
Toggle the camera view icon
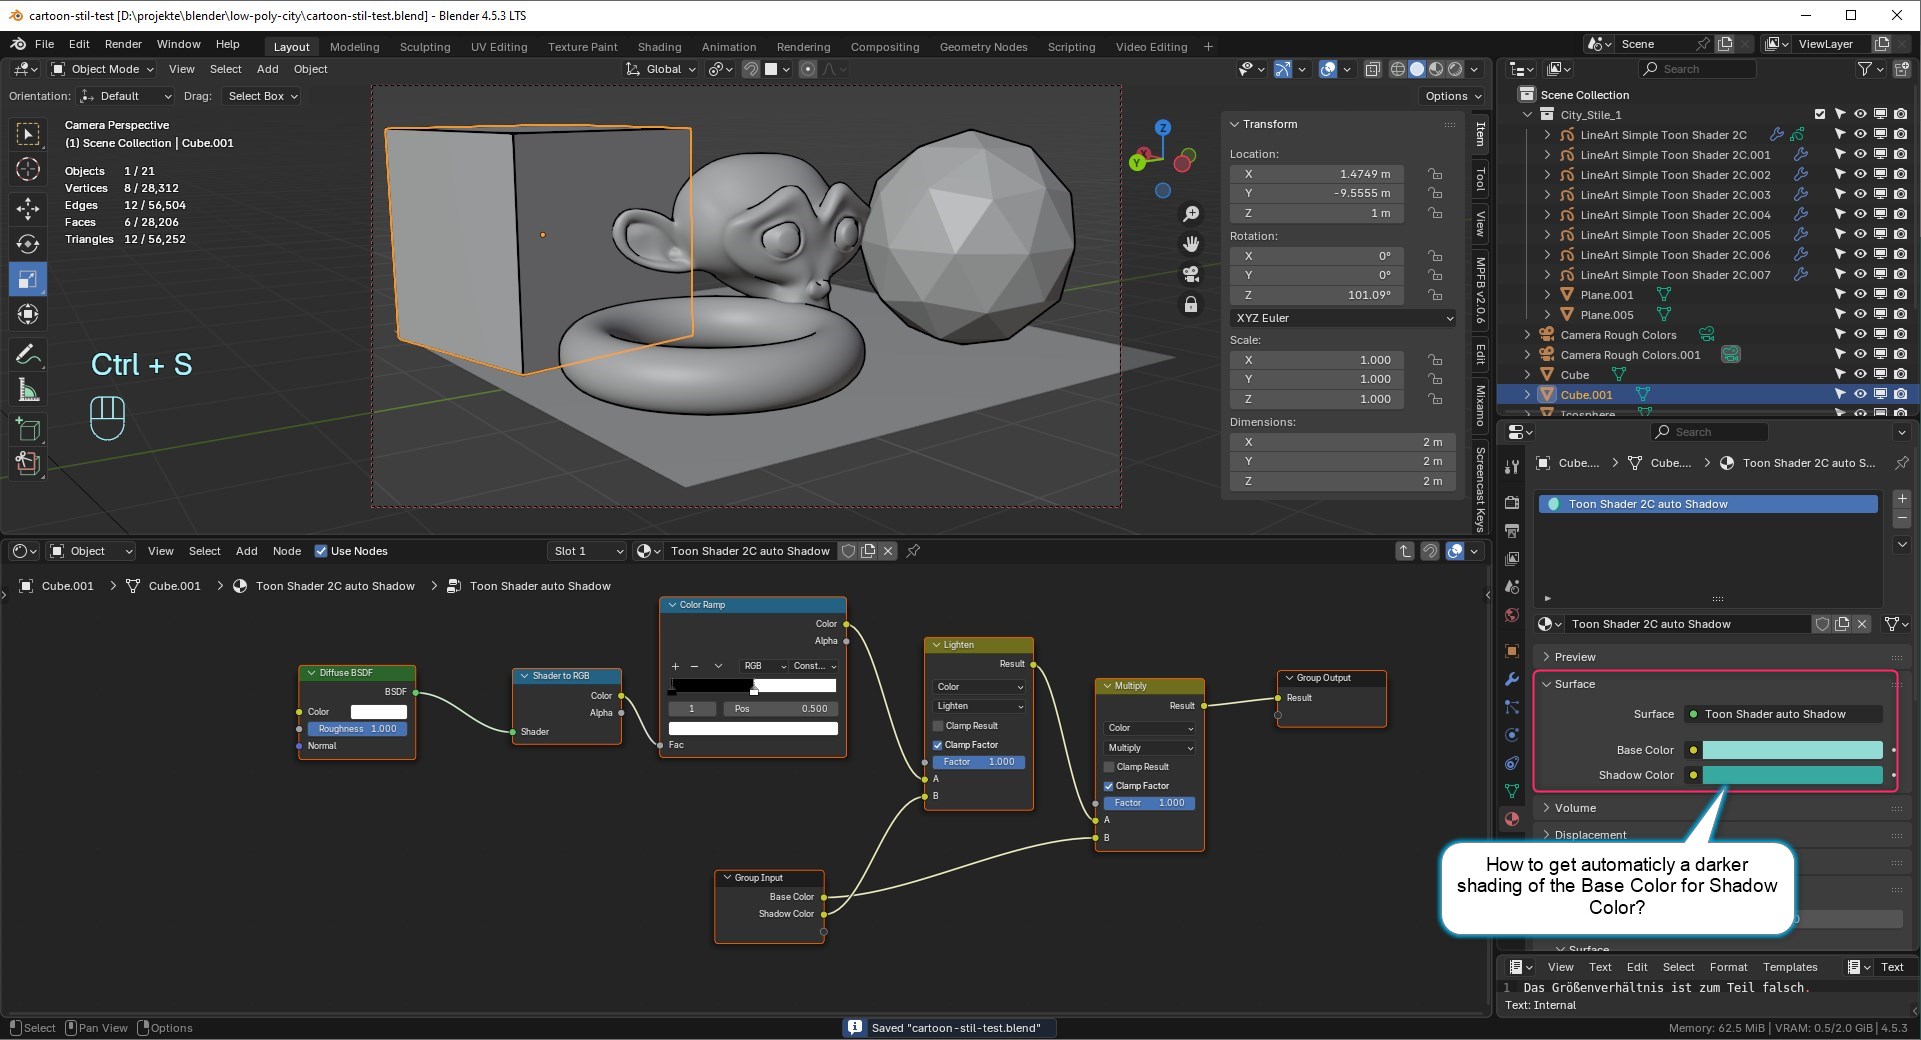click(1191, 274)
